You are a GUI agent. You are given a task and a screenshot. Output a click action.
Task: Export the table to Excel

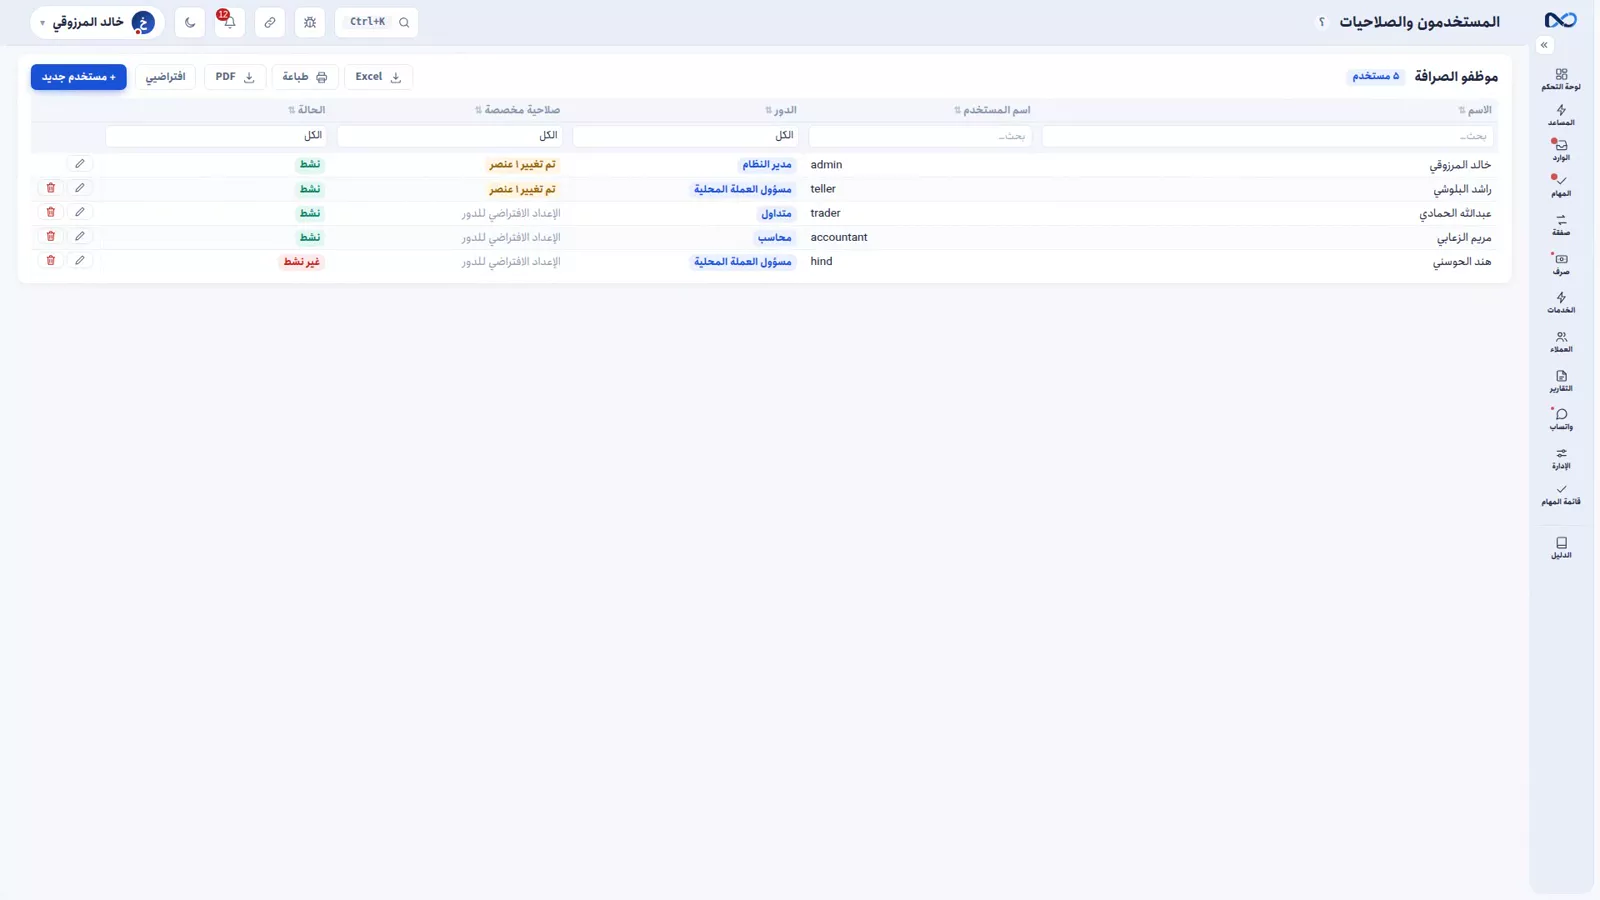tap(378, 77)
